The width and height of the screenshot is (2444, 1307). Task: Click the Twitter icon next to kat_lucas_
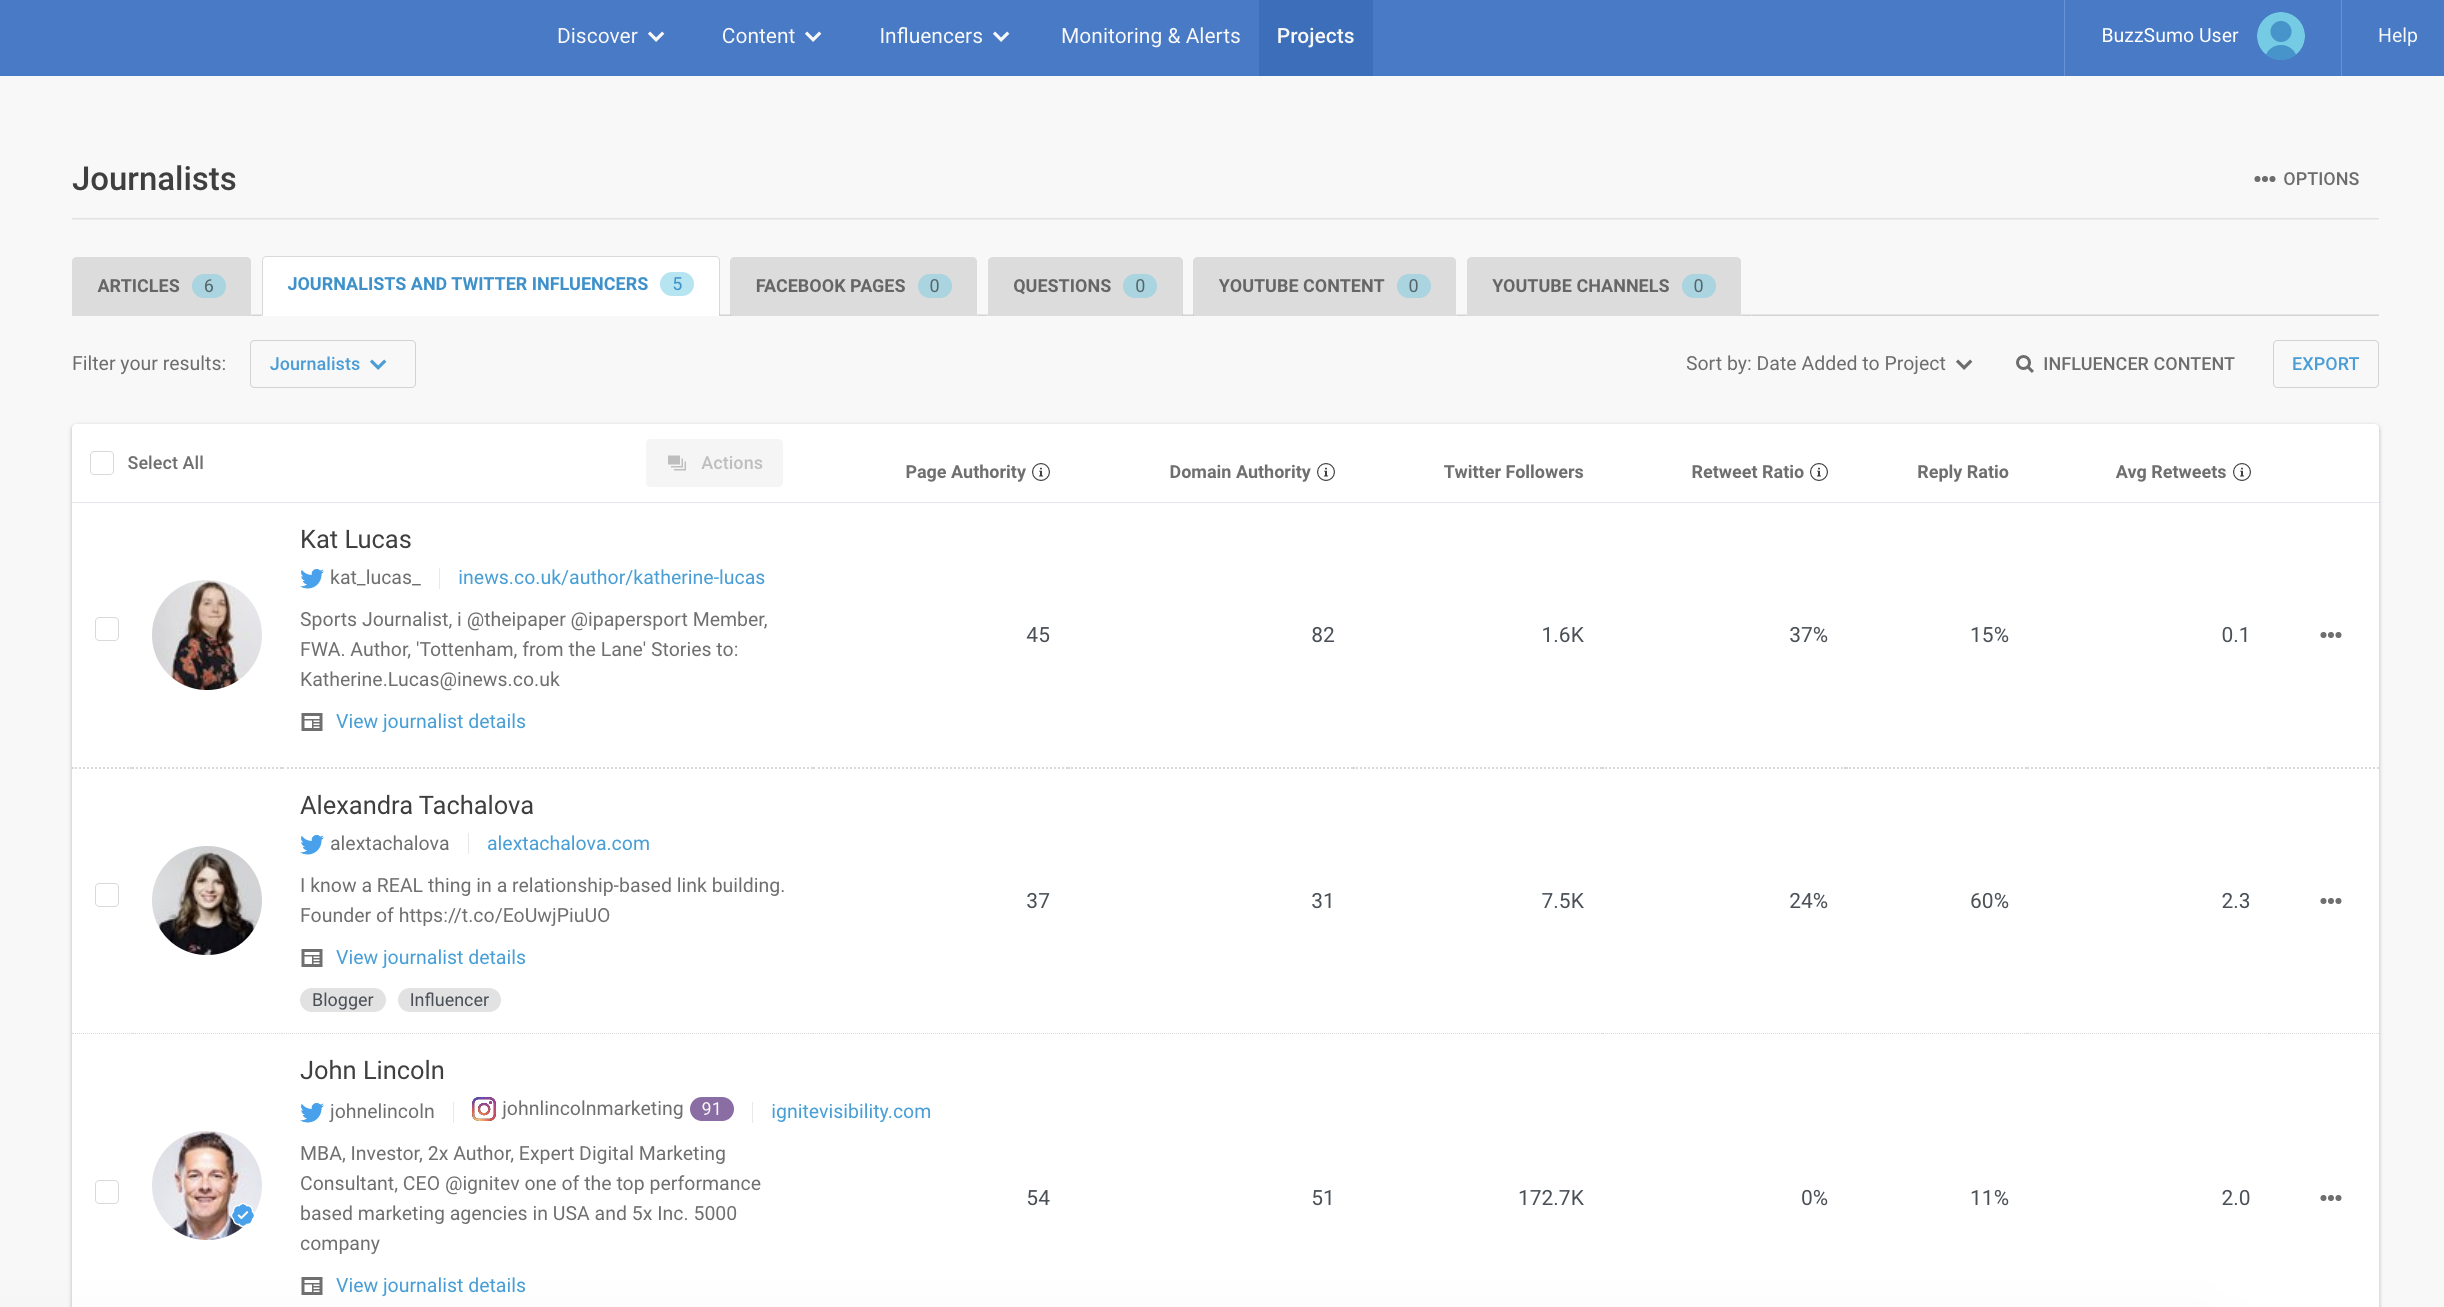click(x=310, y=578)
